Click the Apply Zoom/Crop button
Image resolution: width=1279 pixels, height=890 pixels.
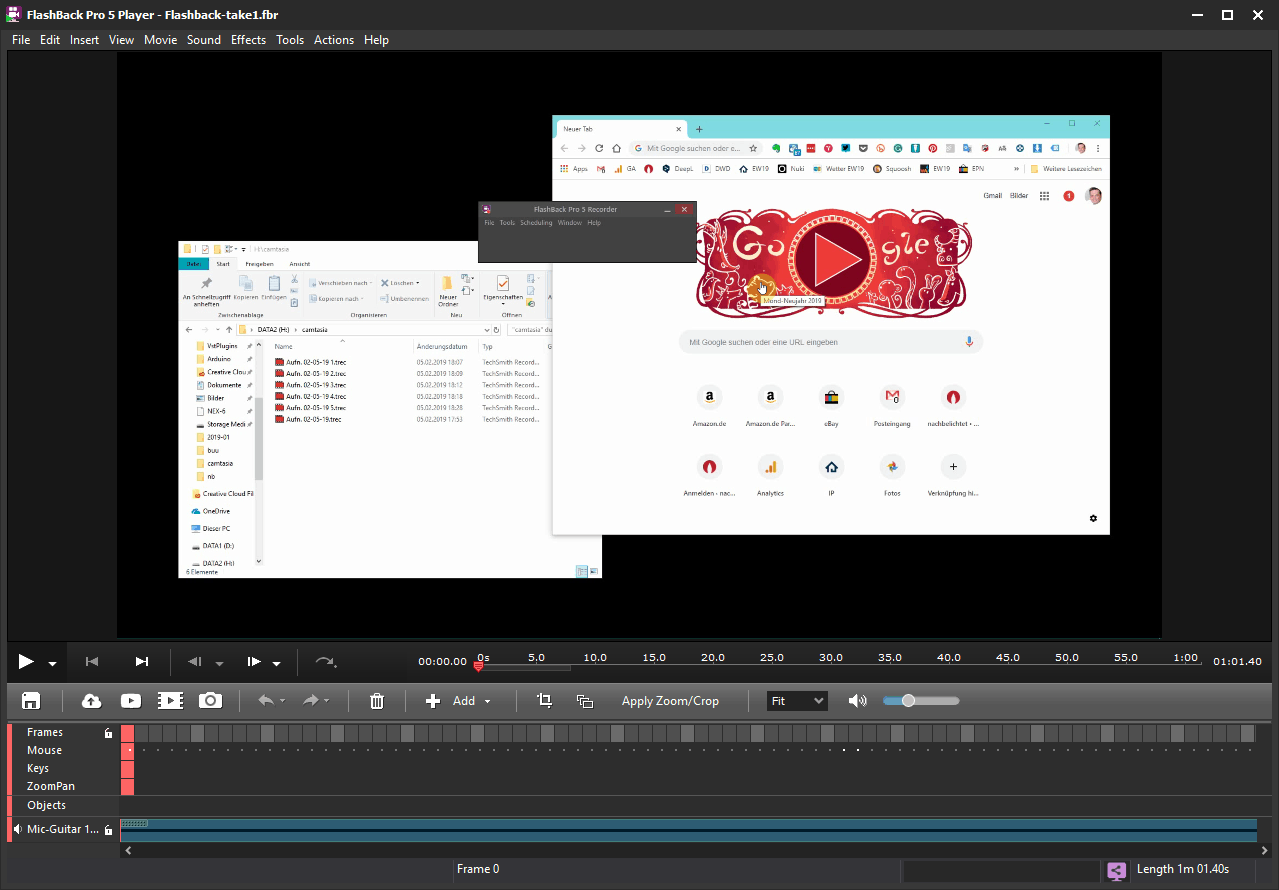[x=670, y=701]
